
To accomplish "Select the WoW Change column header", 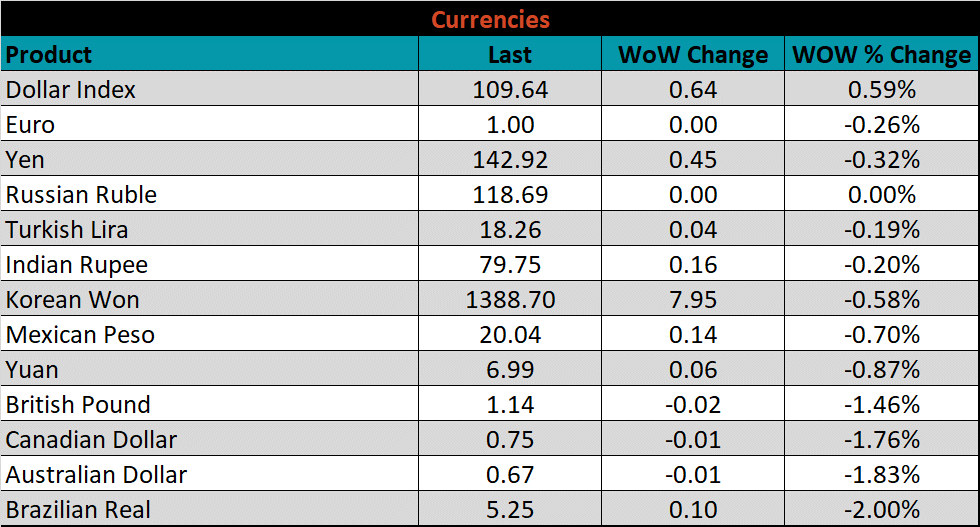I will pyautogui.click(x=693, y=54).
